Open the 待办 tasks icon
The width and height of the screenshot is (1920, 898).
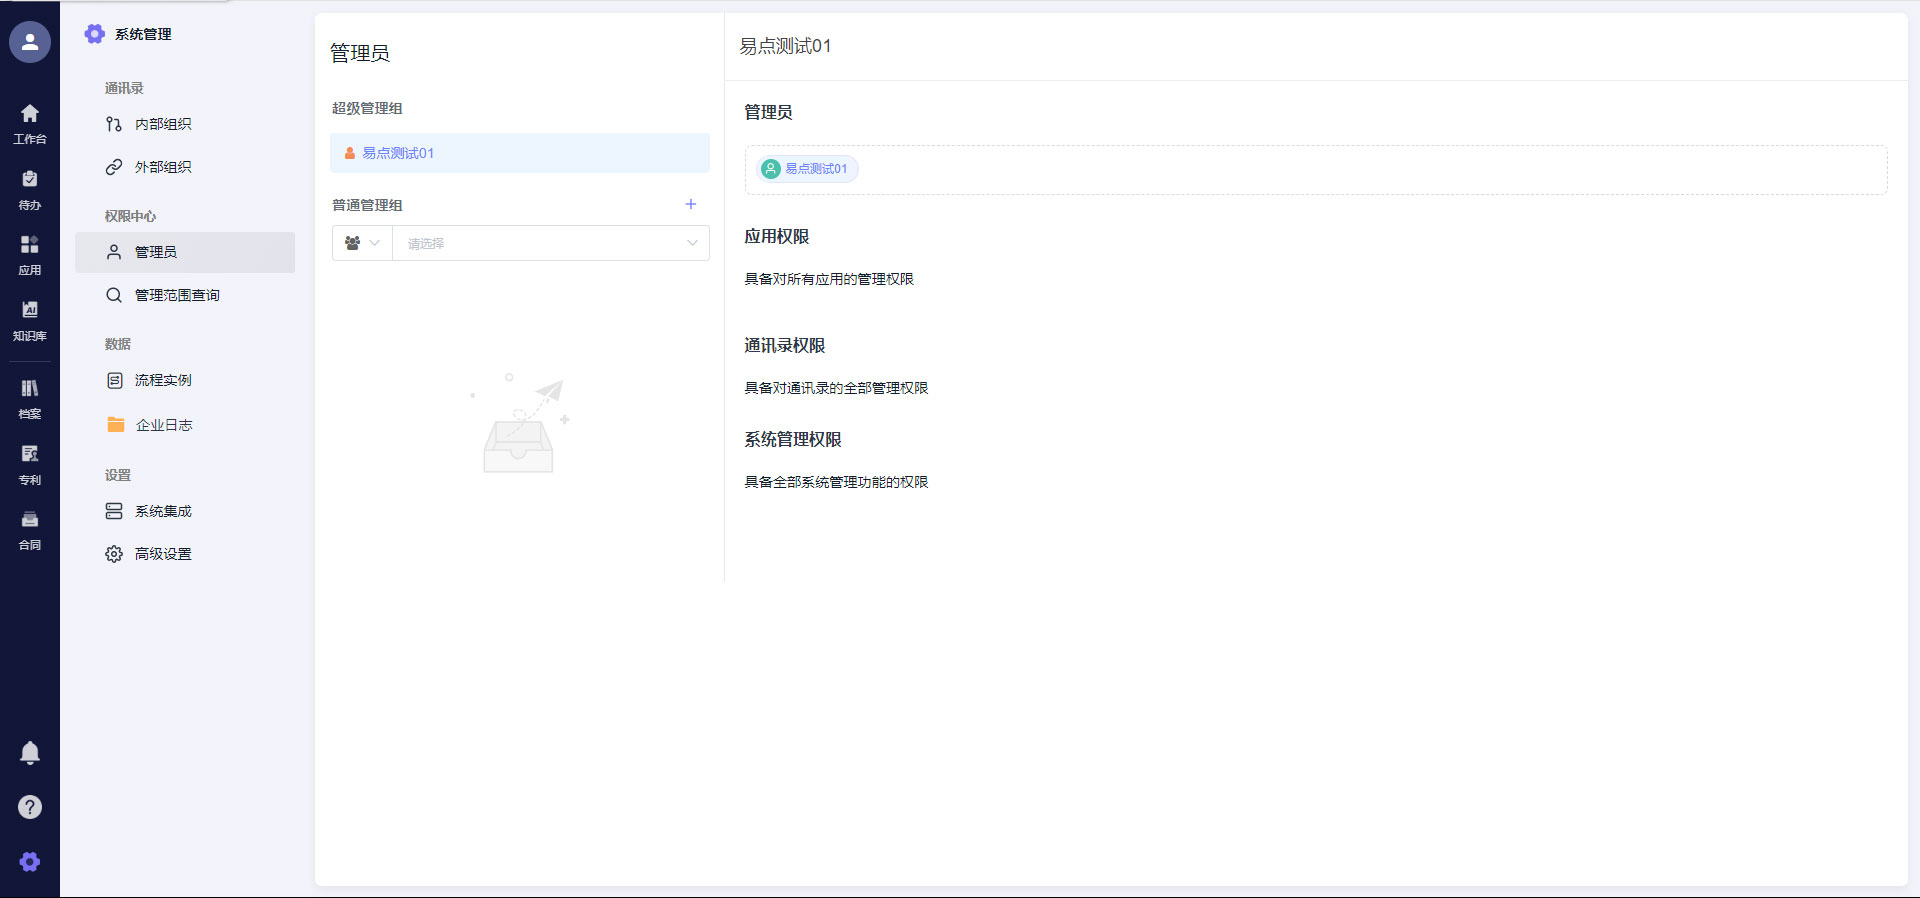(x=30, y=189)
